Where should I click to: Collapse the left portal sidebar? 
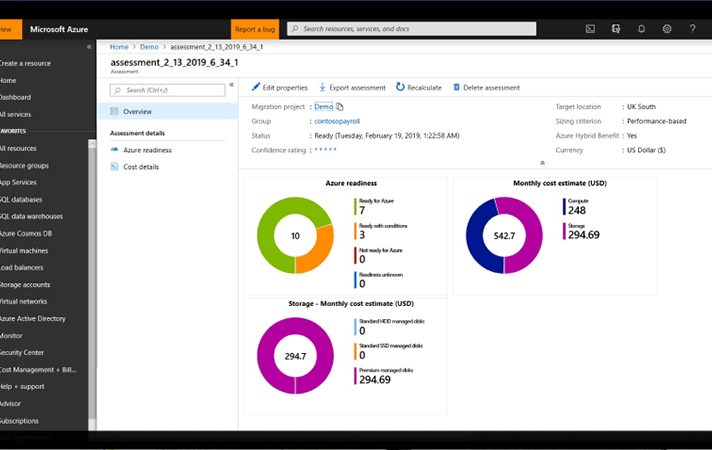(x=89, y=47)
